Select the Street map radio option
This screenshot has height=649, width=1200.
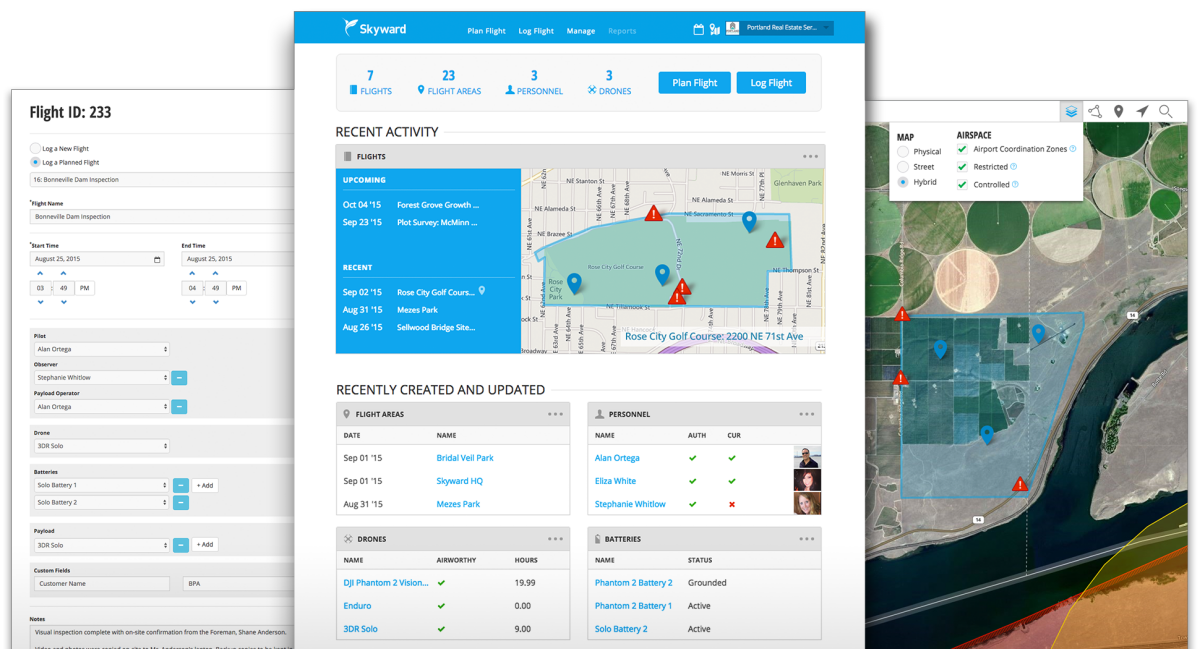(903, 167)
